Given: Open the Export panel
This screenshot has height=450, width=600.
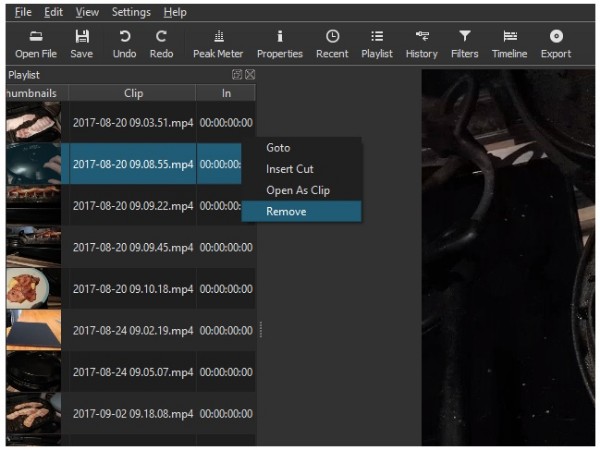Looking at the screenshot, I should click(556, 44).
